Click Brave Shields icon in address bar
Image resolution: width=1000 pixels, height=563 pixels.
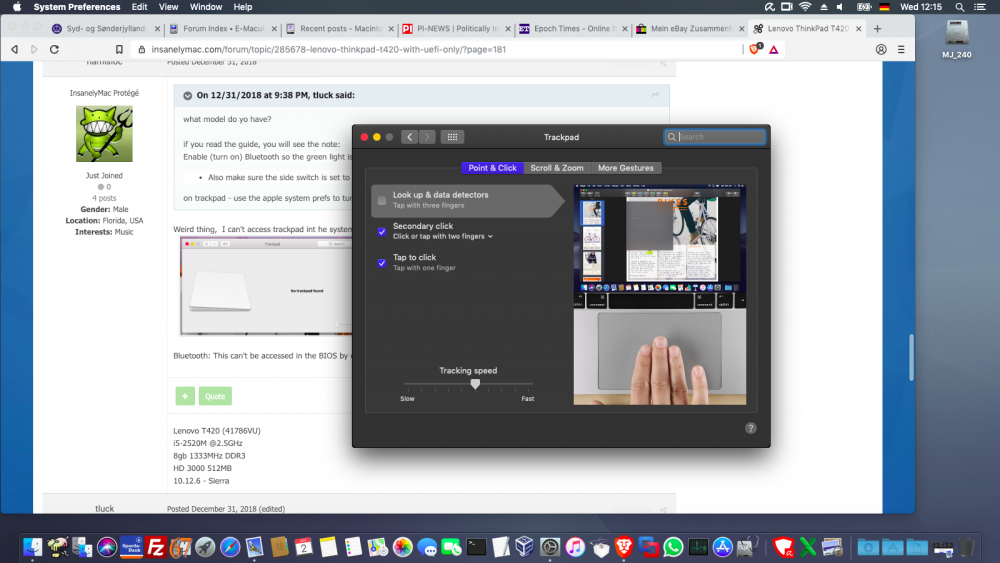[755, 49]
